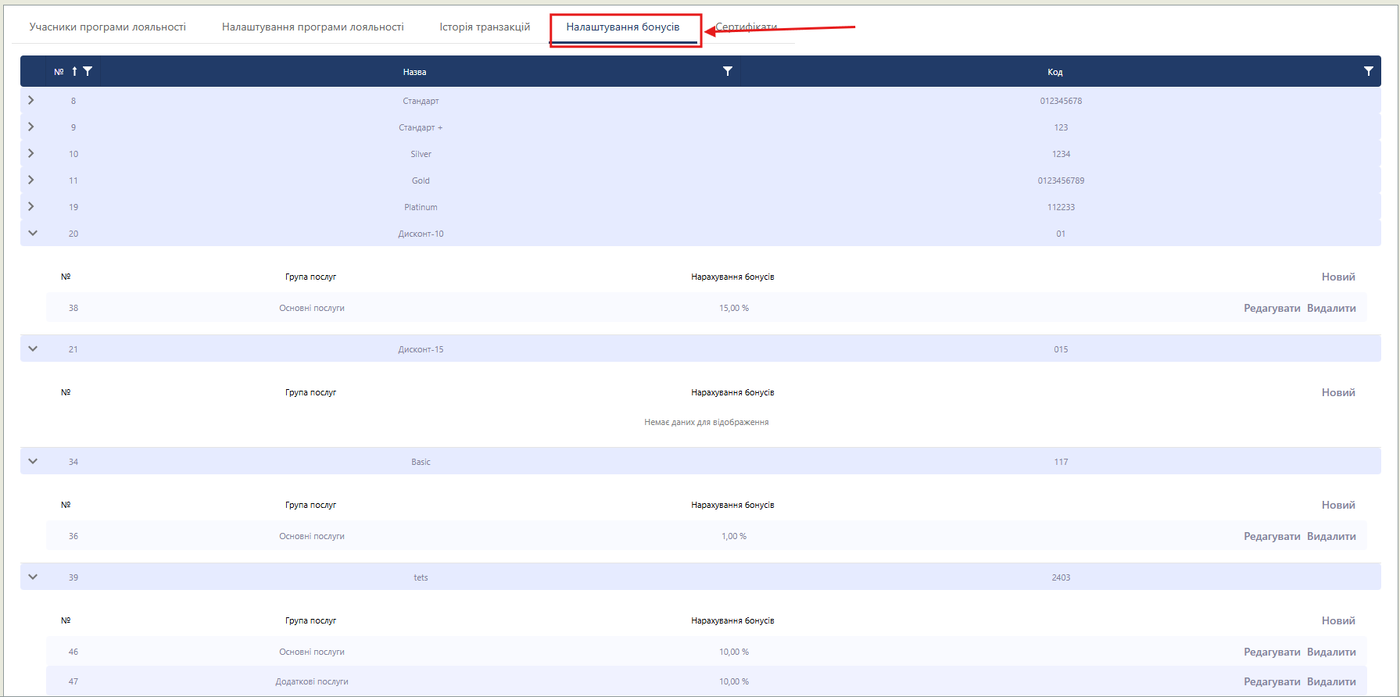Collapse the Basic row
This screenshot has width=1400, height=697.
[x=32, y=461]
